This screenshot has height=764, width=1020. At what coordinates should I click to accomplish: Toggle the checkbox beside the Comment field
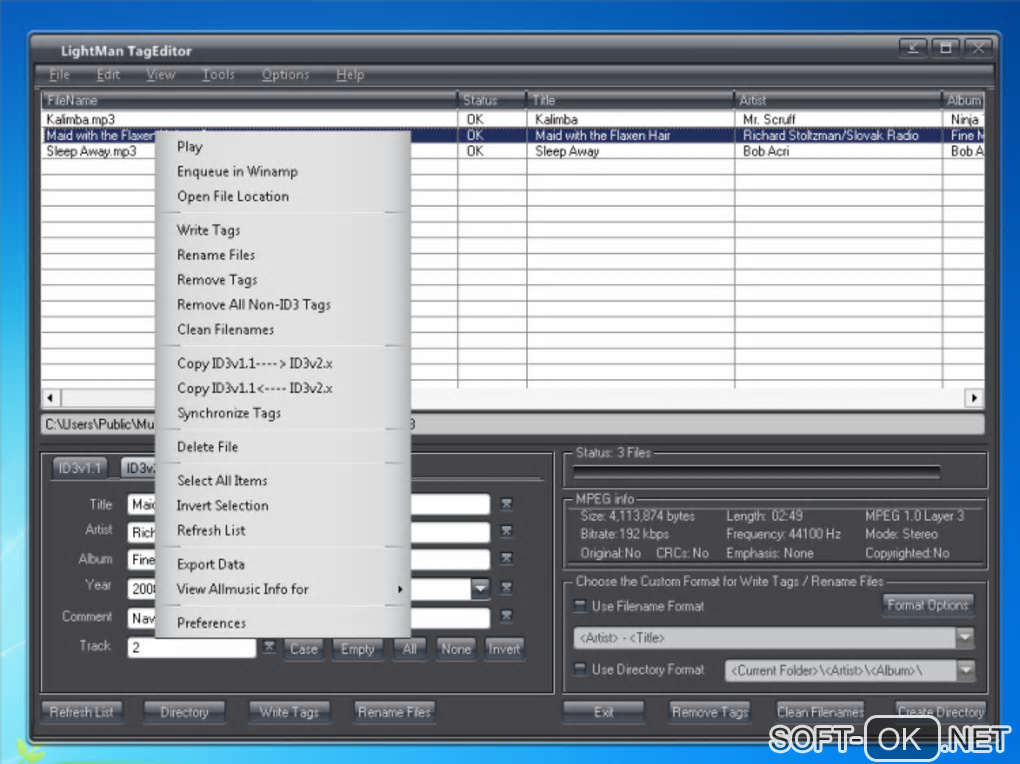point(506,615)
